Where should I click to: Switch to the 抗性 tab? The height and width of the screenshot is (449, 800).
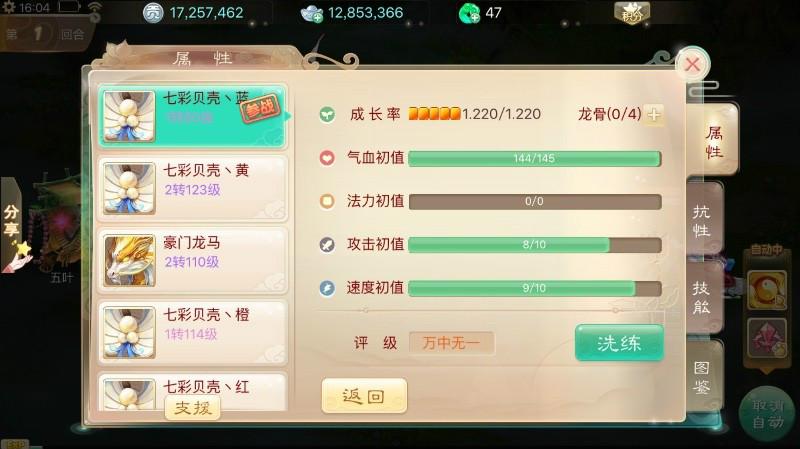704,221
